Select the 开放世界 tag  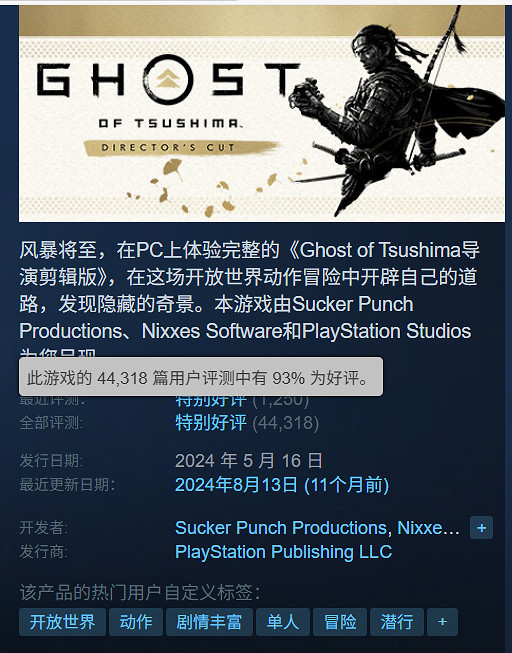coord(62,622)
